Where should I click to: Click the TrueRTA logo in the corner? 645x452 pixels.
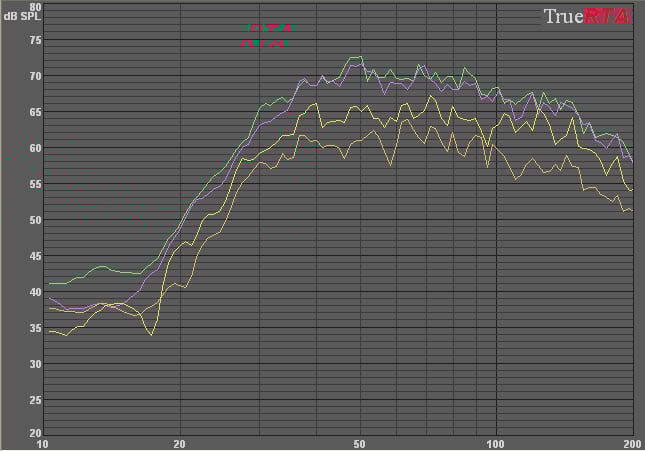click(x=586, y=16)
